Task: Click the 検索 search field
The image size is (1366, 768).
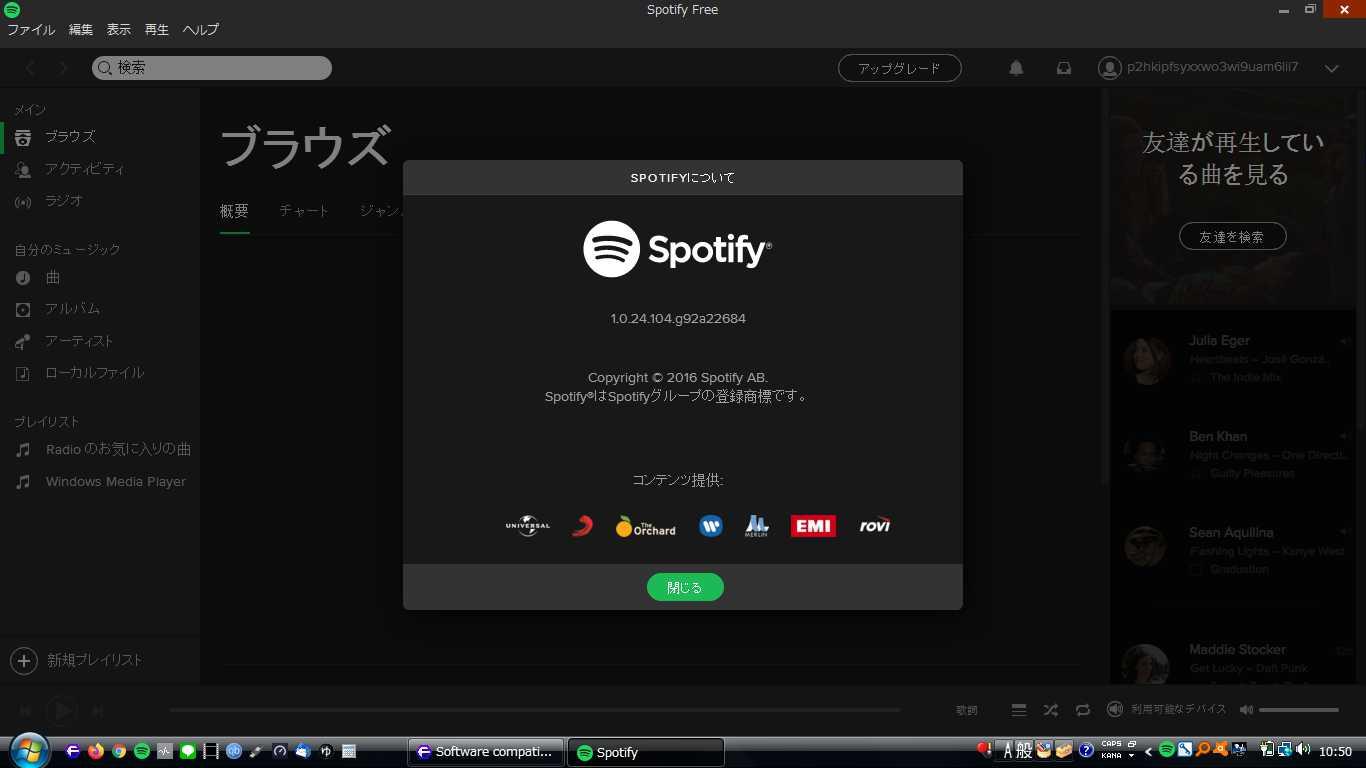Action: click(x=212, y=67)
